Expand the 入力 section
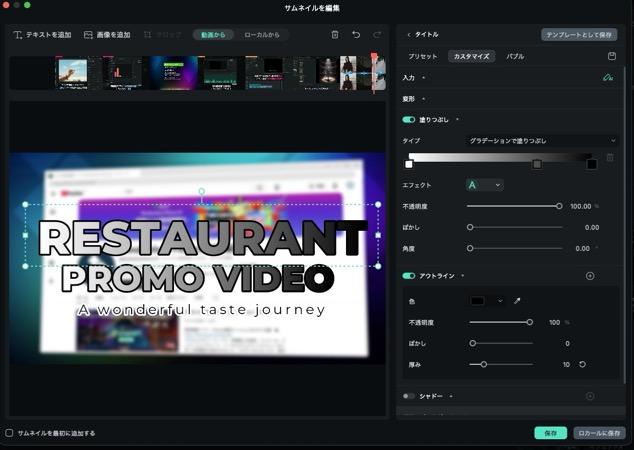Screen dimensions: 634x450 coord(423,78)
